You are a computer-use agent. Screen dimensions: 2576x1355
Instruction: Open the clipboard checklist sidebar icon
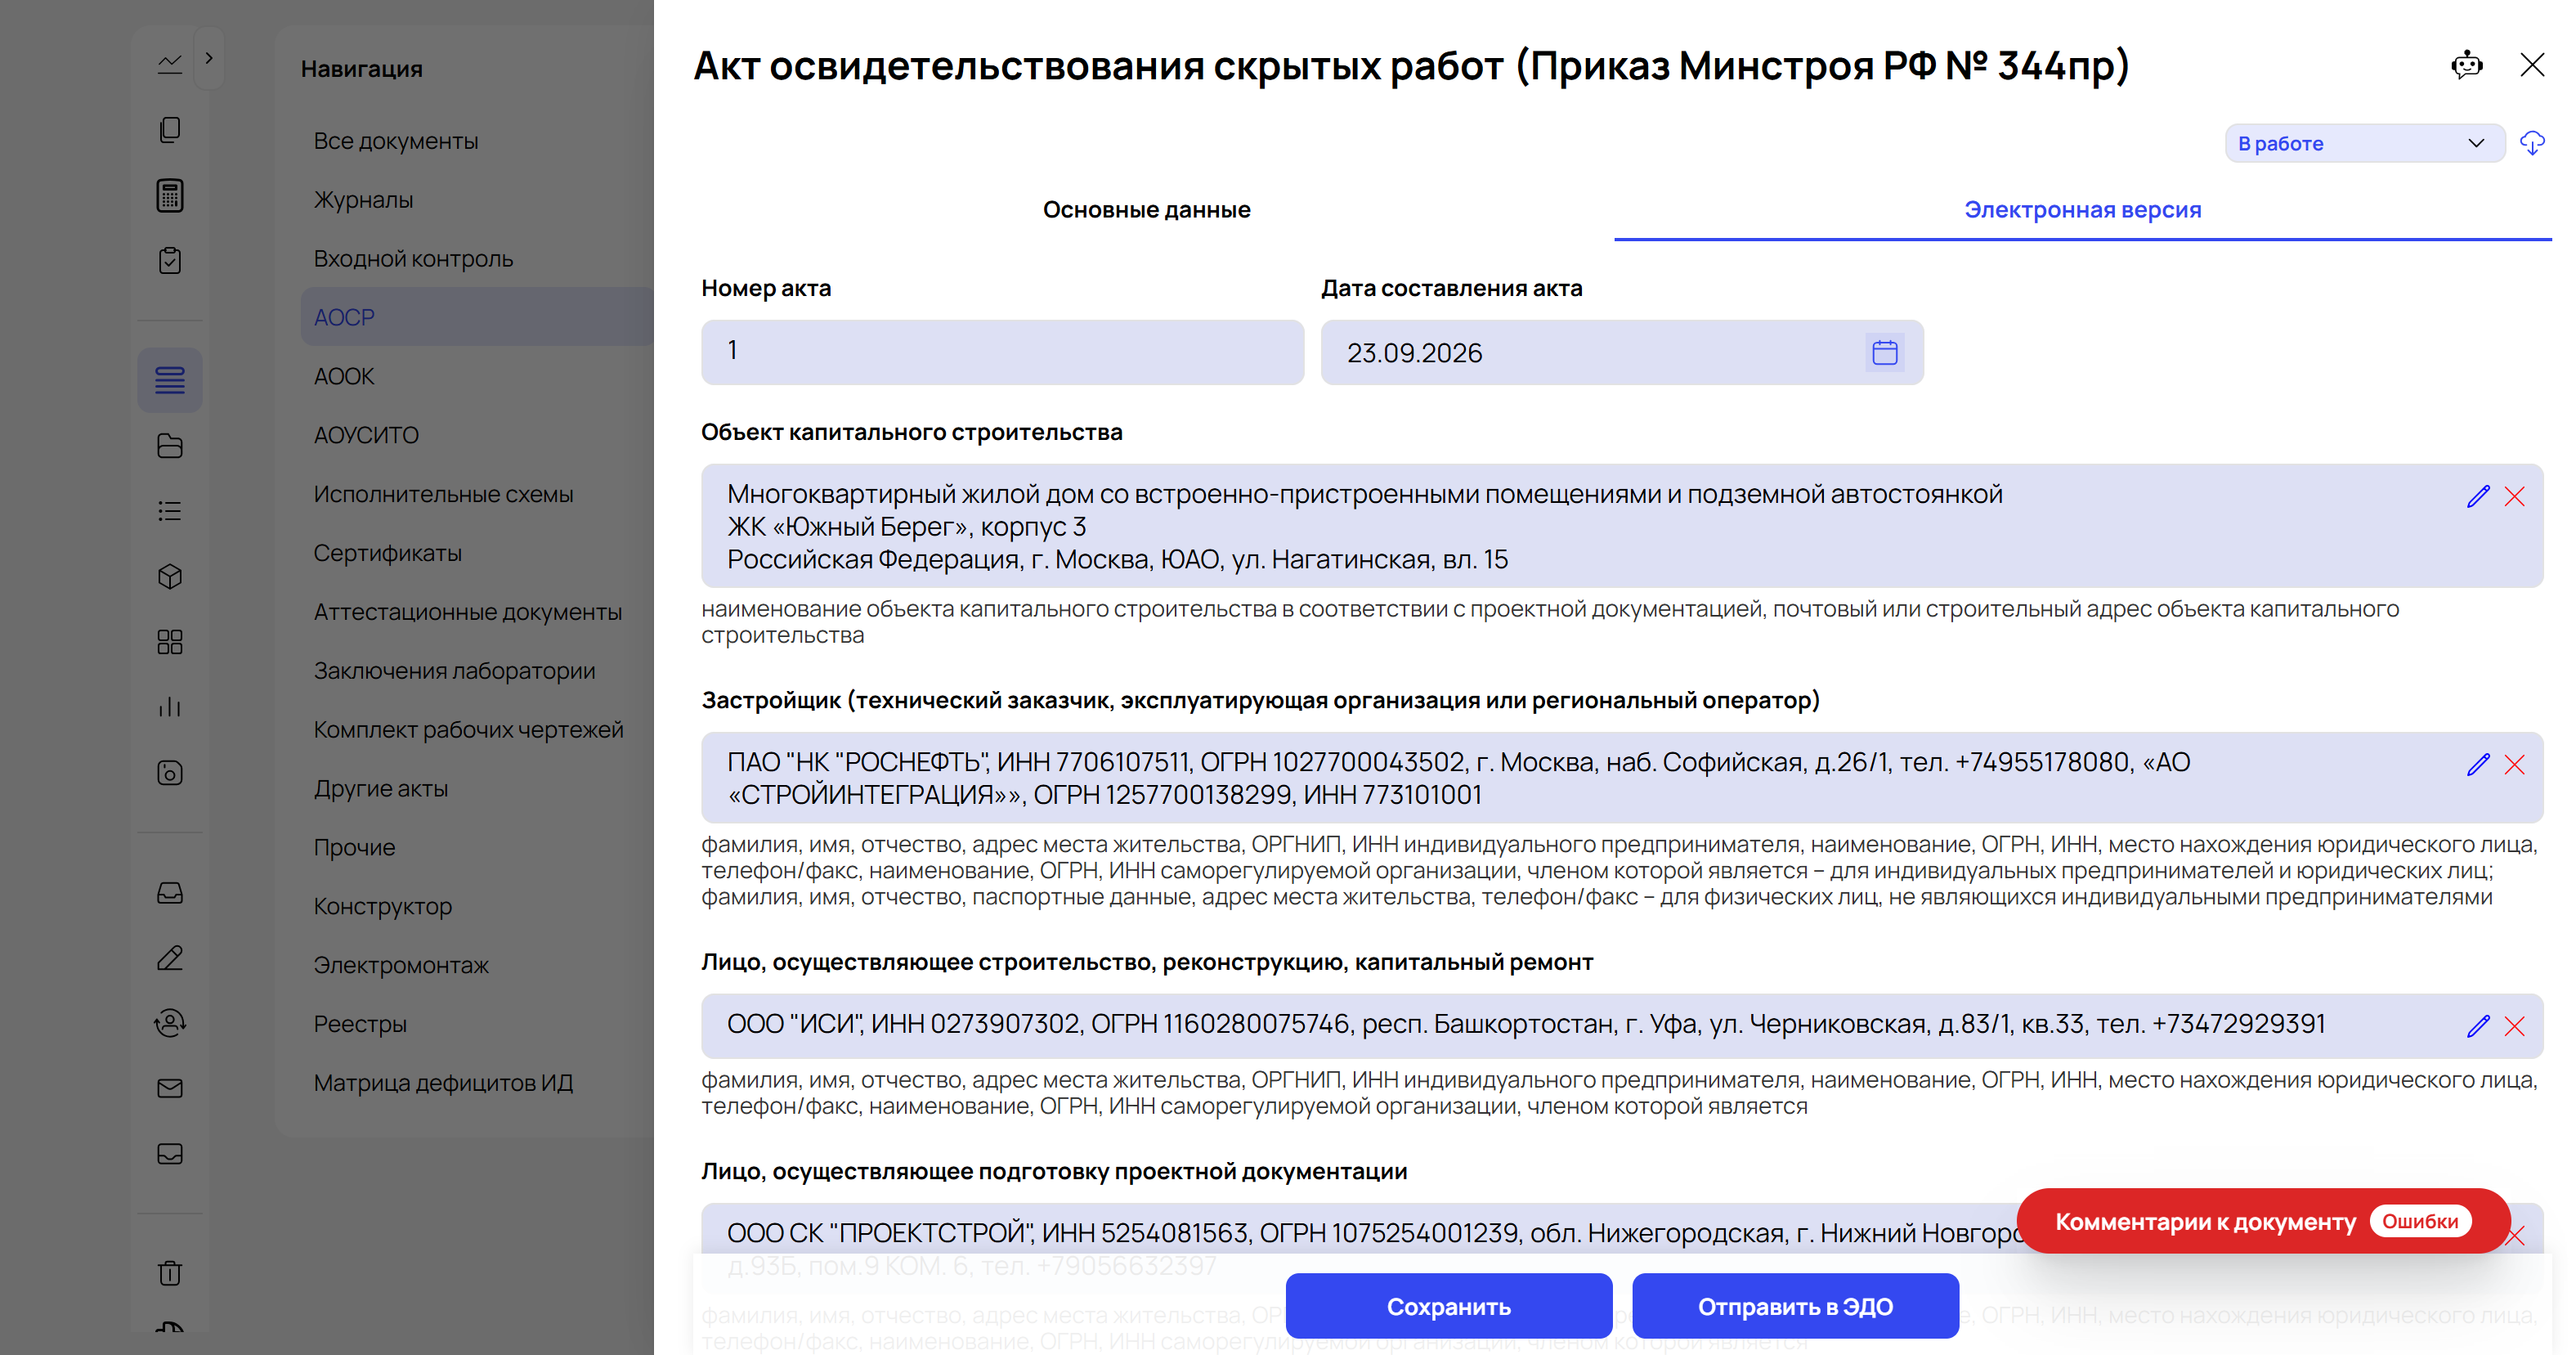coord(170,260)
